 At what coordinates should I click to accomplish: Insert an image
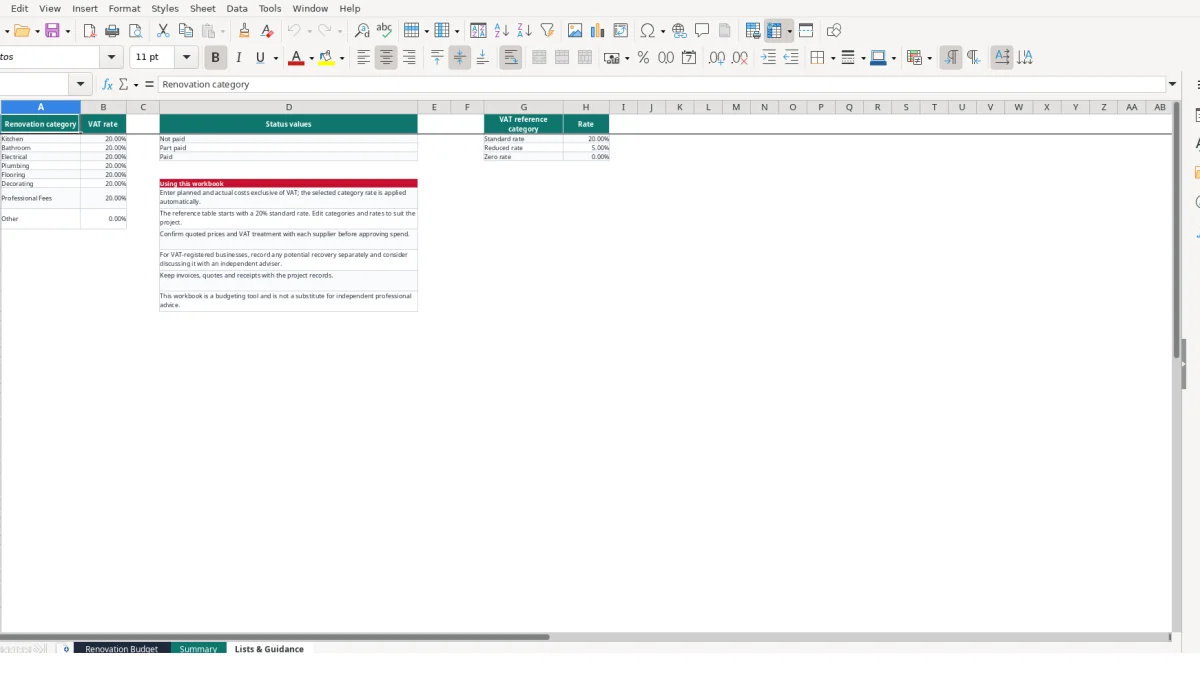tap(575, 31)
